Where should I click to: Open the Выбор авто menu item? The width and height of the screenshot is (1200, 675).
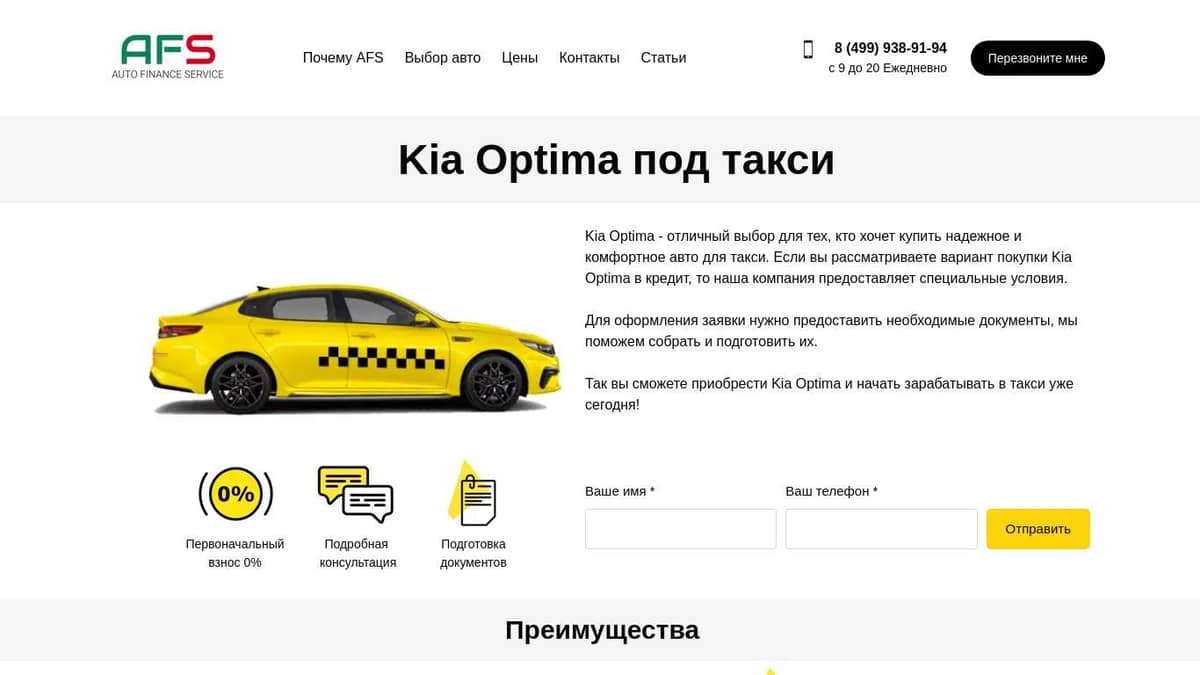442,58
